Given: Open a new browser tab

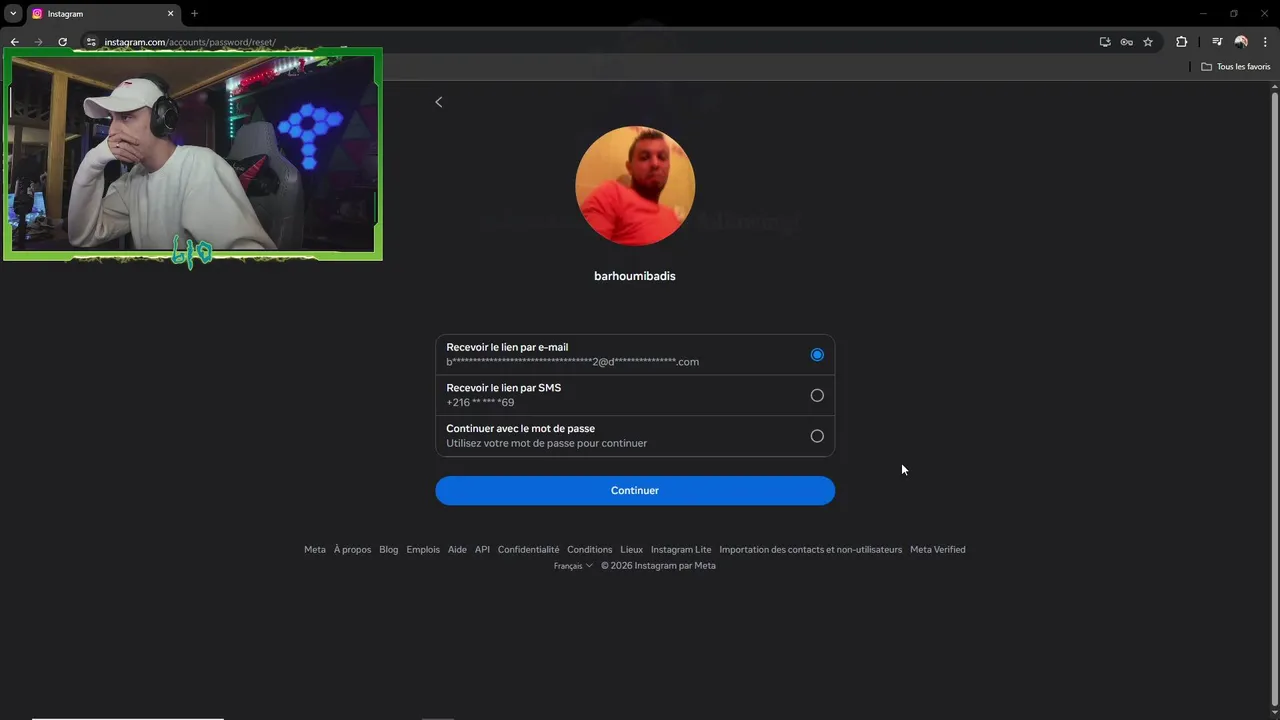Looking at the screenshot, I should (x=194, y=14).
